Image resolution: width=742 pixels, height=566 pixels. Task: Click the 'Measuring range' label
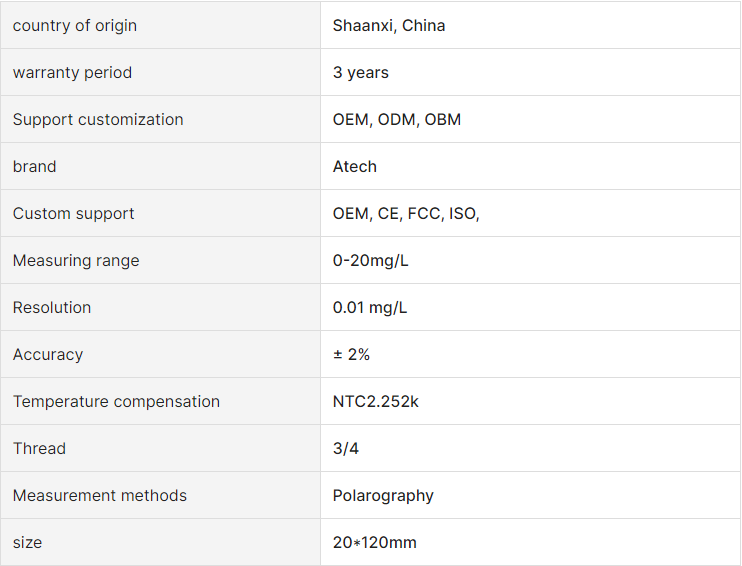pyautogui.click(x=76, y=260)
